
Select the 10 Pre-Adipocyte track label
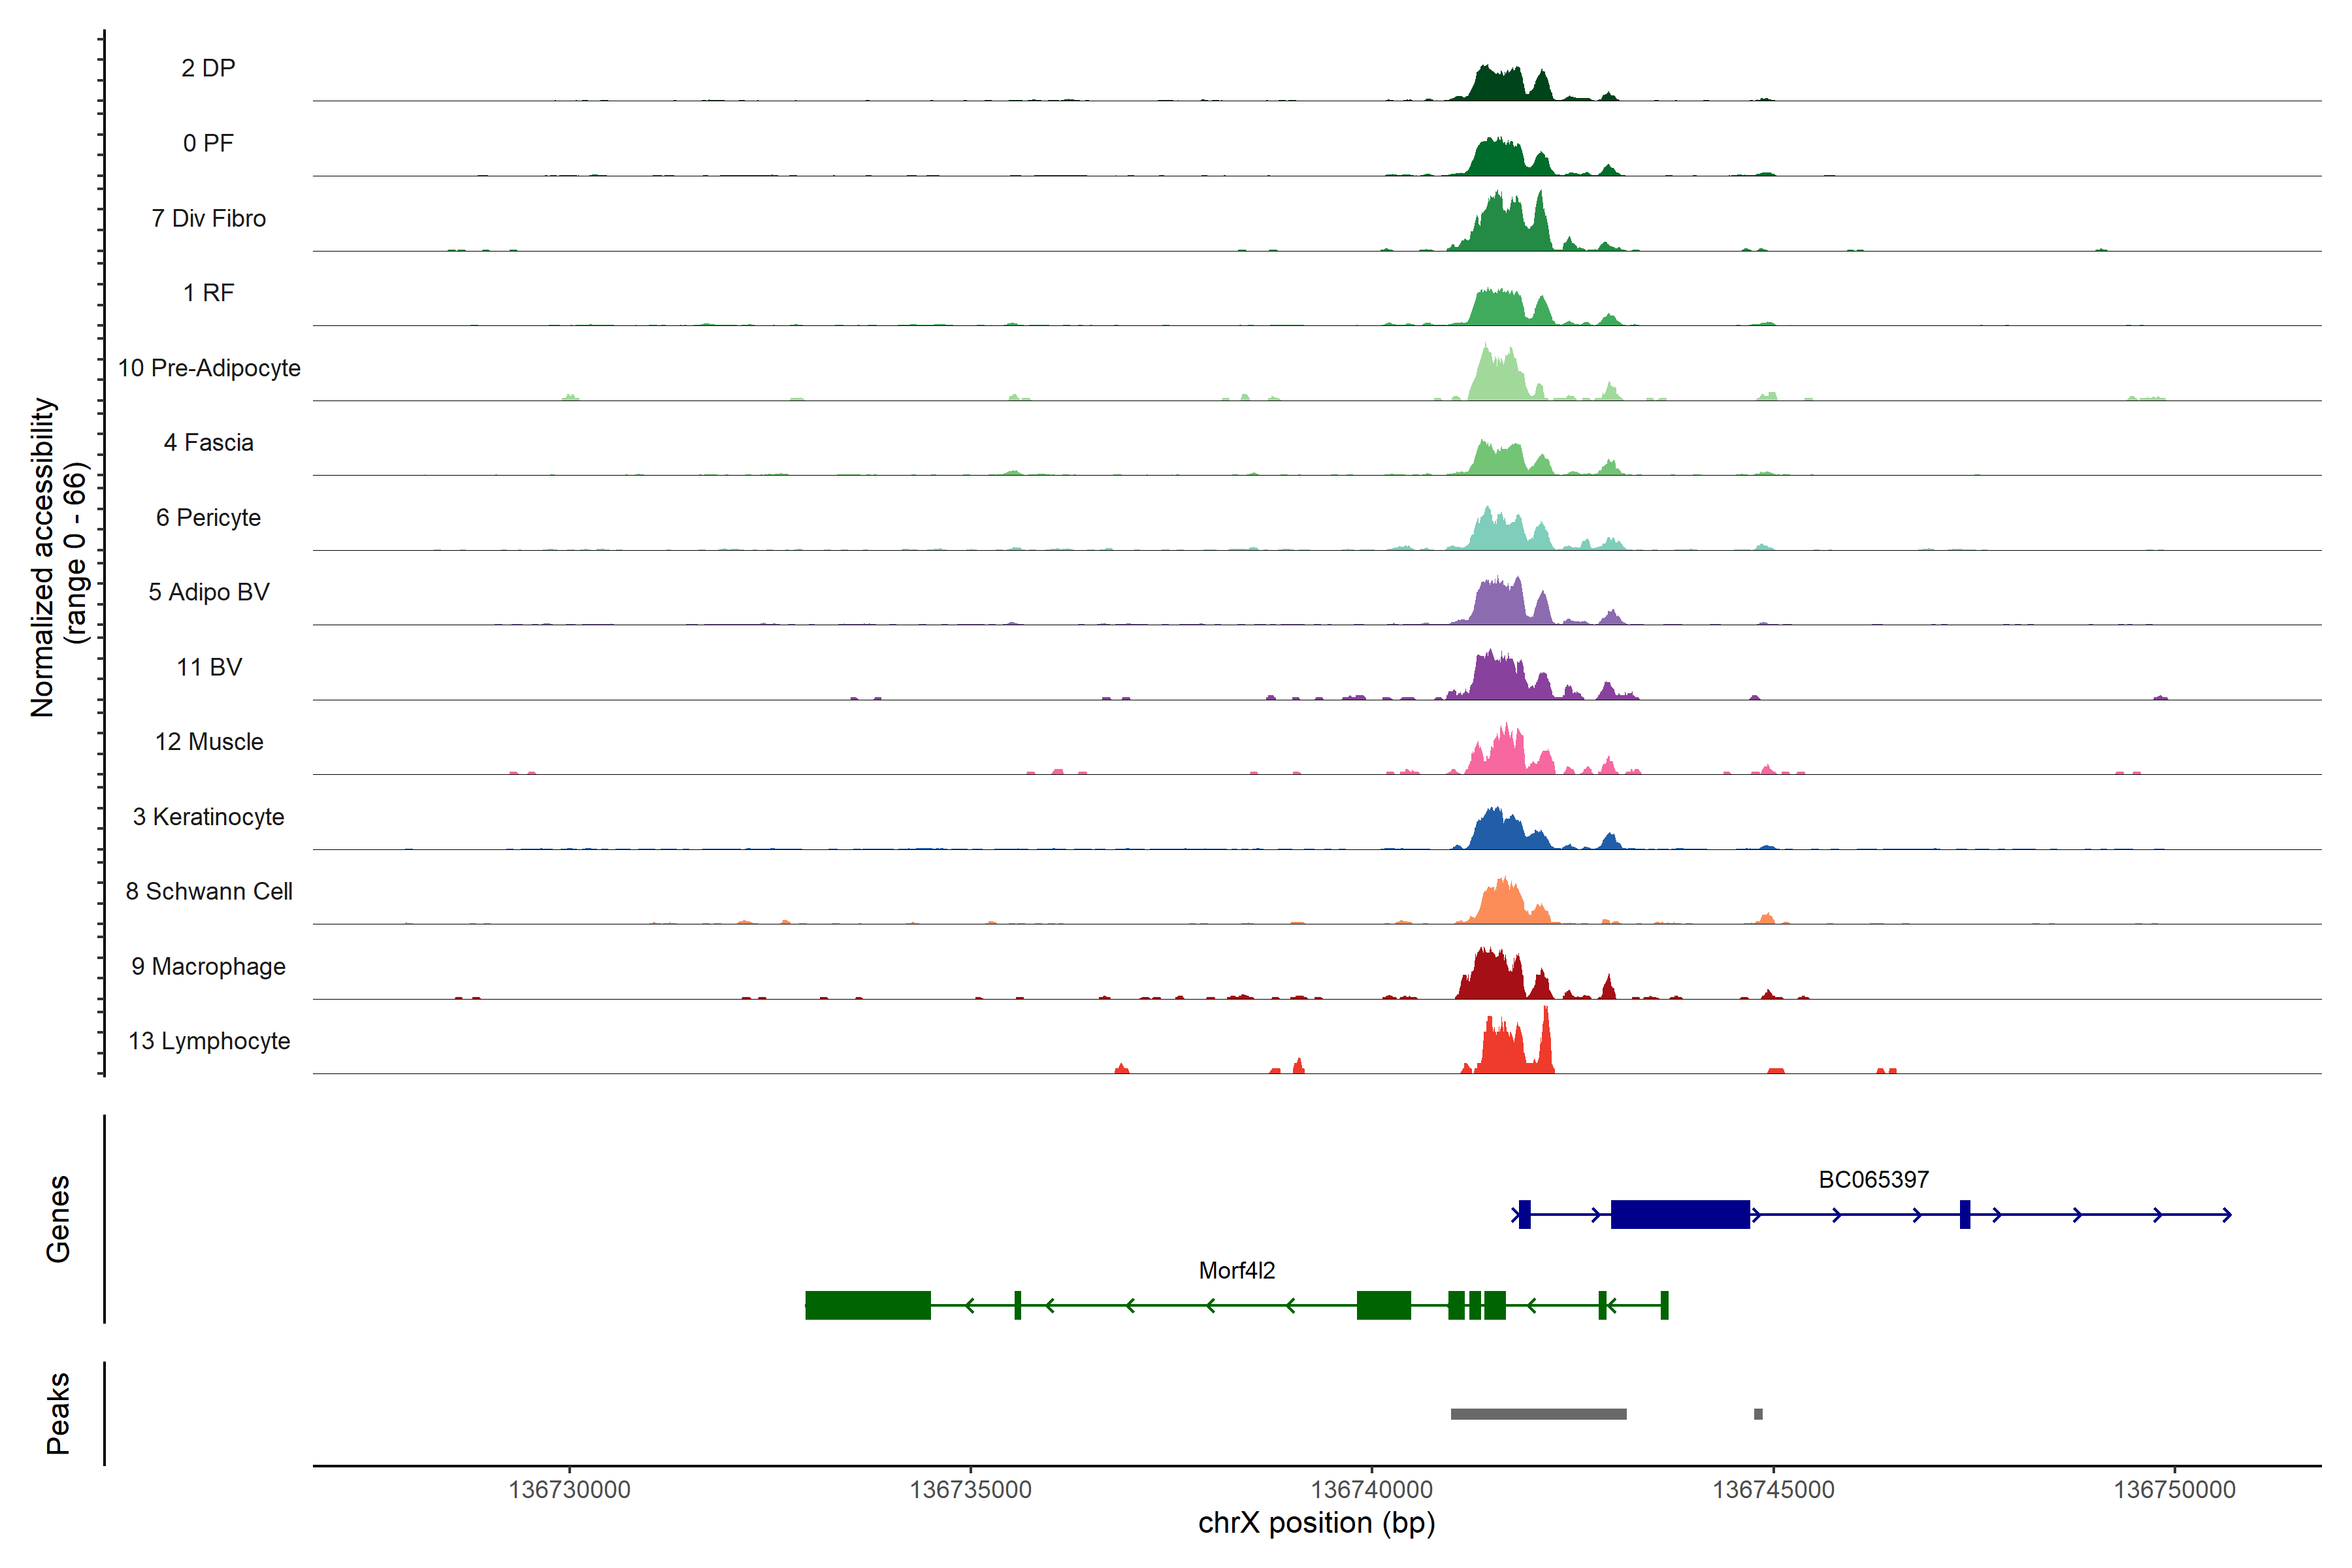(209, 368)
